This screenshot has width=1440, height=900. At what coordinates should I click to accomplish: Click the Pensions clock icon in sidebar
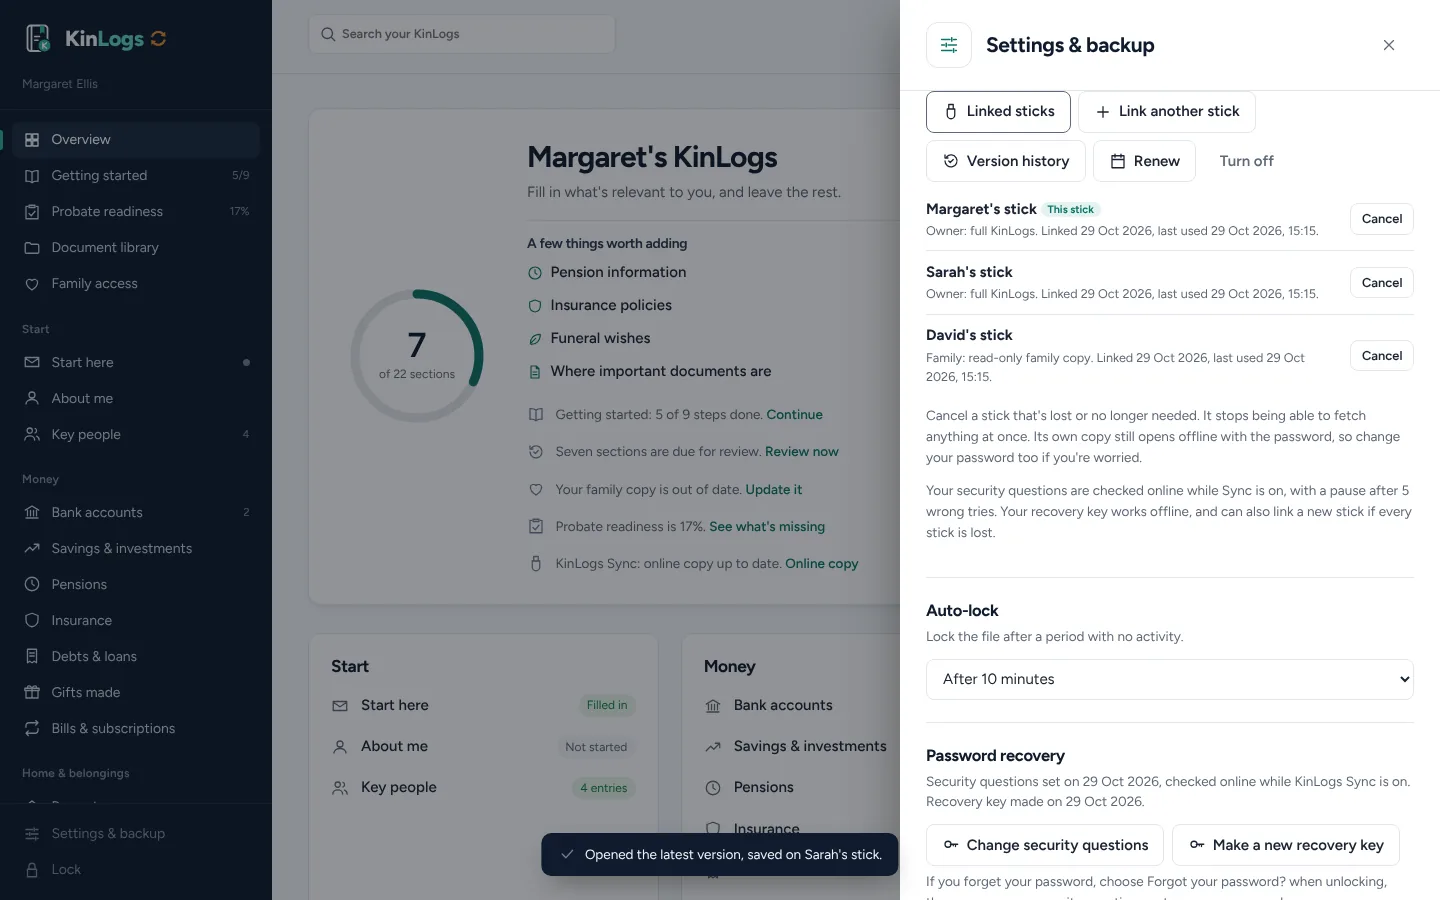pos(32,584)
